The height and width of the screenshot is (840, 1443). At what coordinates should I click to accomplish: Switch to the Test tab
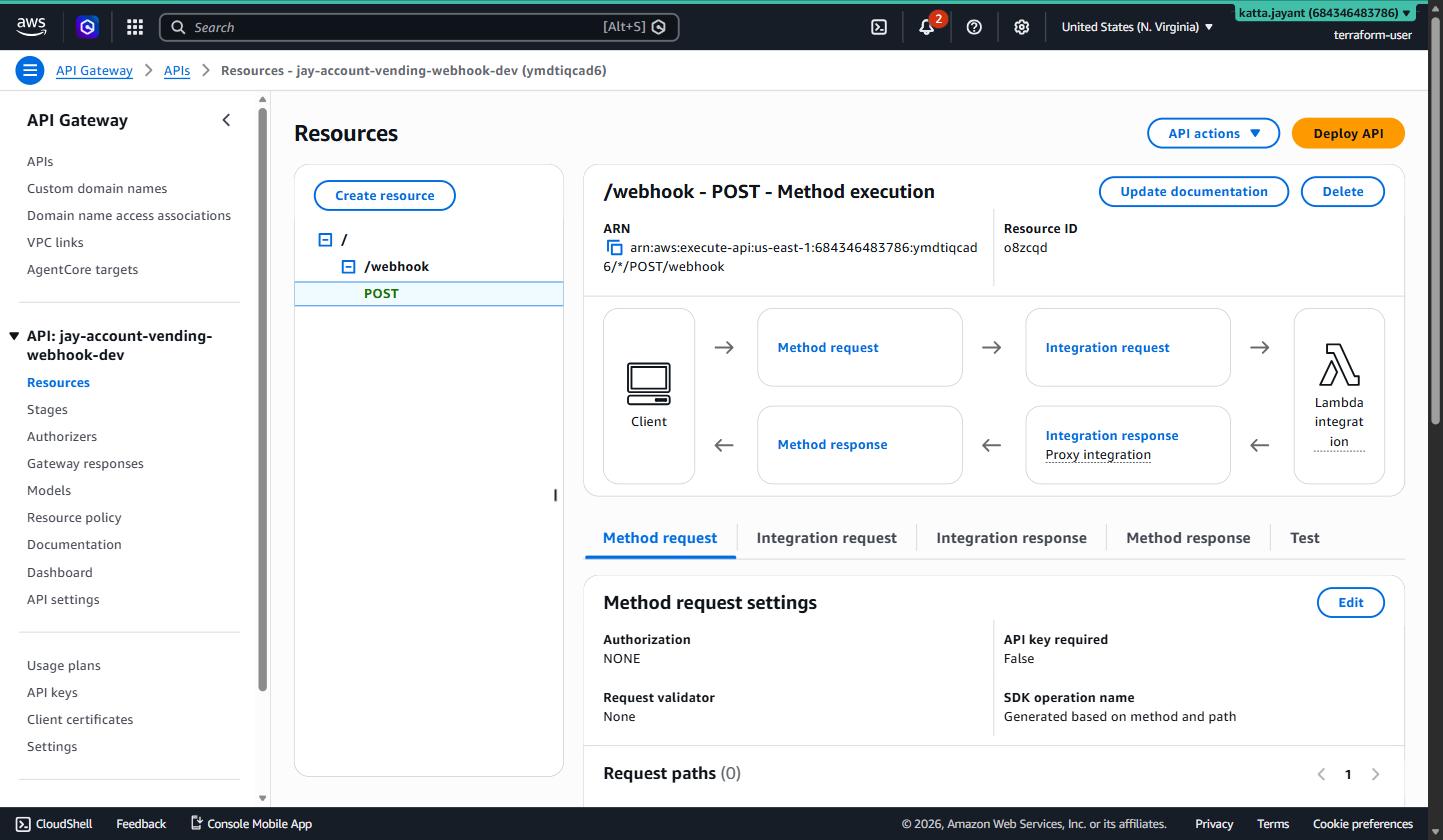pos(1305,538)
